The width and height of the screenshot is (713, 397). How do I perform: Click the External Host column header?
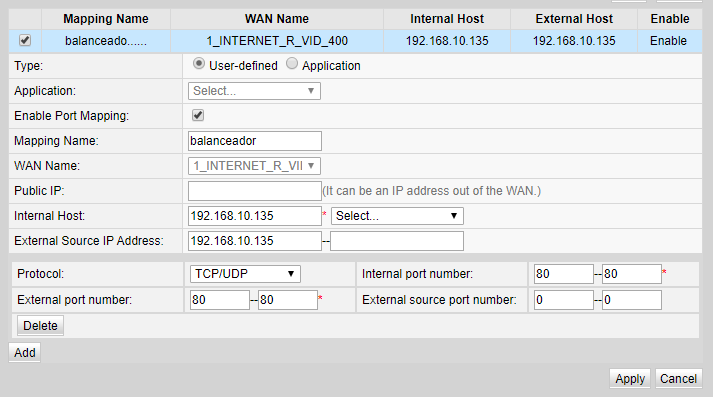(x=574, y=19)
